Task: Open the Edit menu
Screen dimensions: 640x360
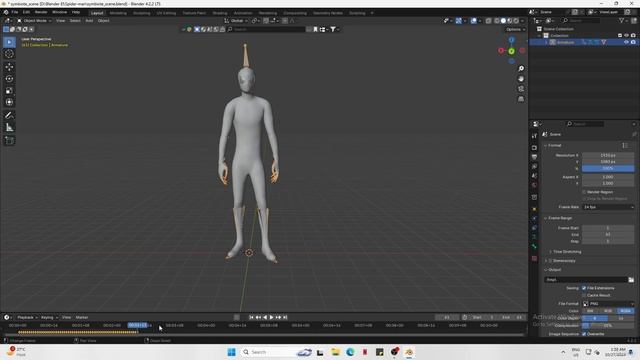Action: [x=26, y=12]
